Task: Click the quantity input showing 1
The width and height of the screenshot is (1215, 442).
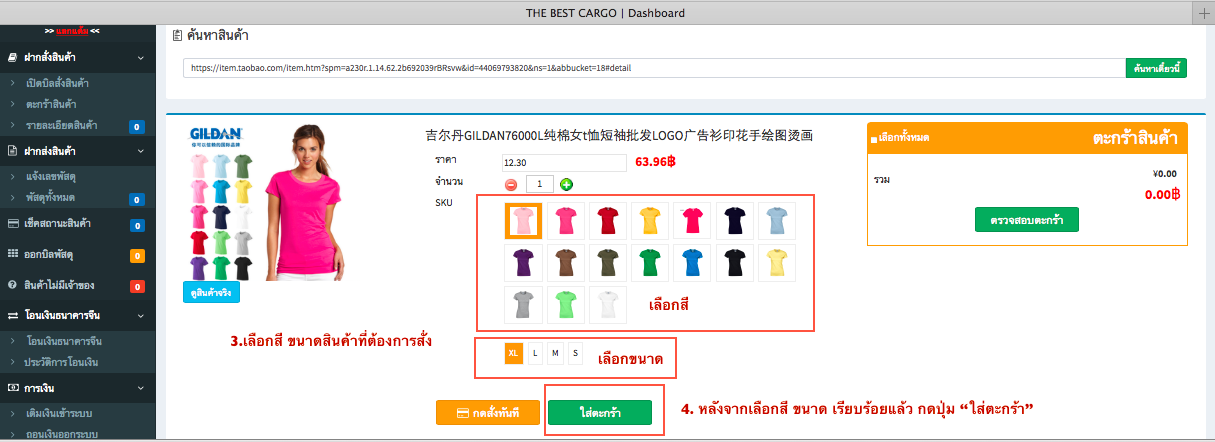Action: [x=539, y=184]
